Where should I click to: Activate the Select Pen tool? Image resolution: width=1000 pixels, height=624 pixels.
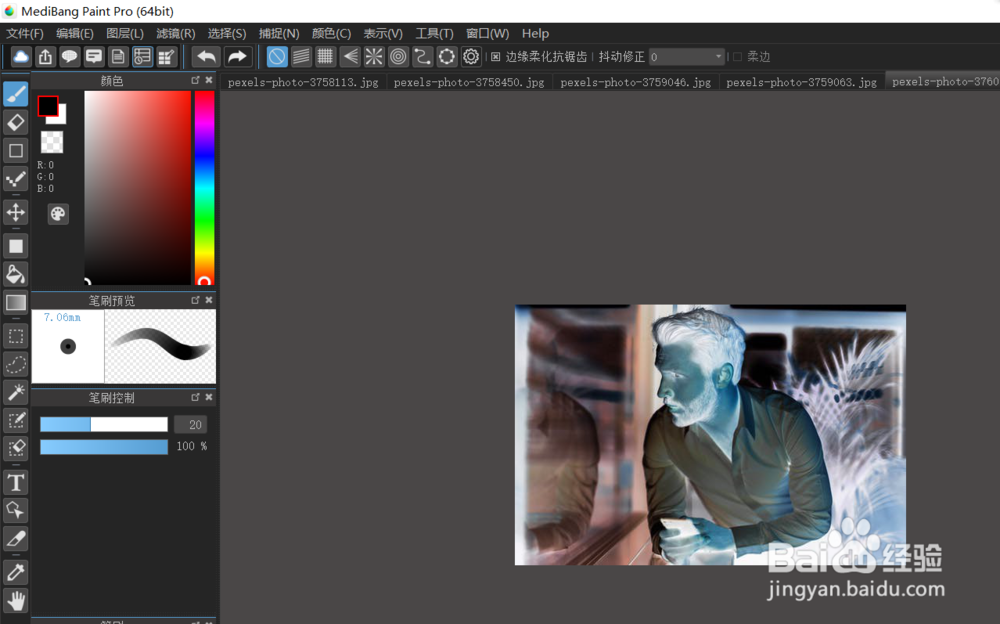pos(16,420)
